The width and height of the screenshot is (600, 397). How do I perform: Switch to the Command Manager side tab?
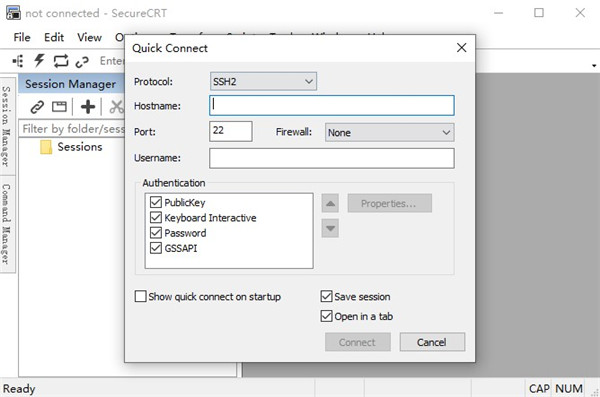coord(7,224)
